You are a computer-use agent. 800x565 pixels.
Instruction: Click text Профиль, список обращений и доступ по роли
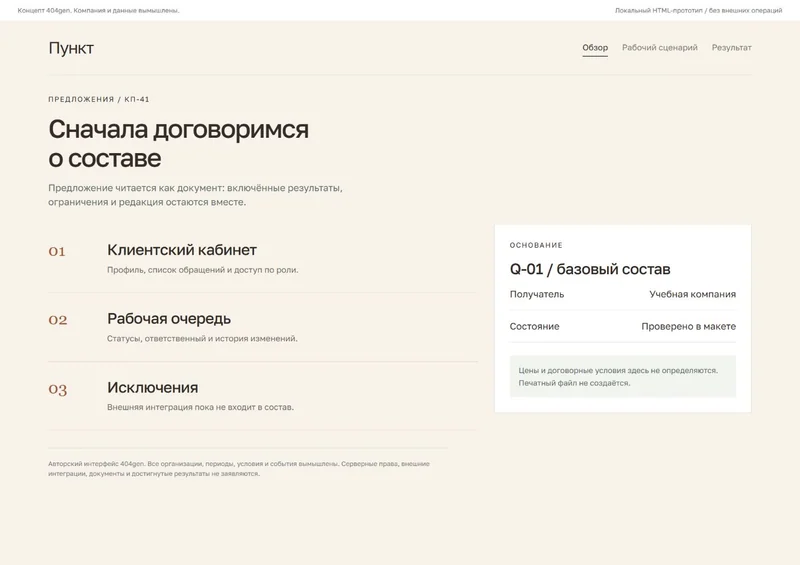(x=203, y=269)
